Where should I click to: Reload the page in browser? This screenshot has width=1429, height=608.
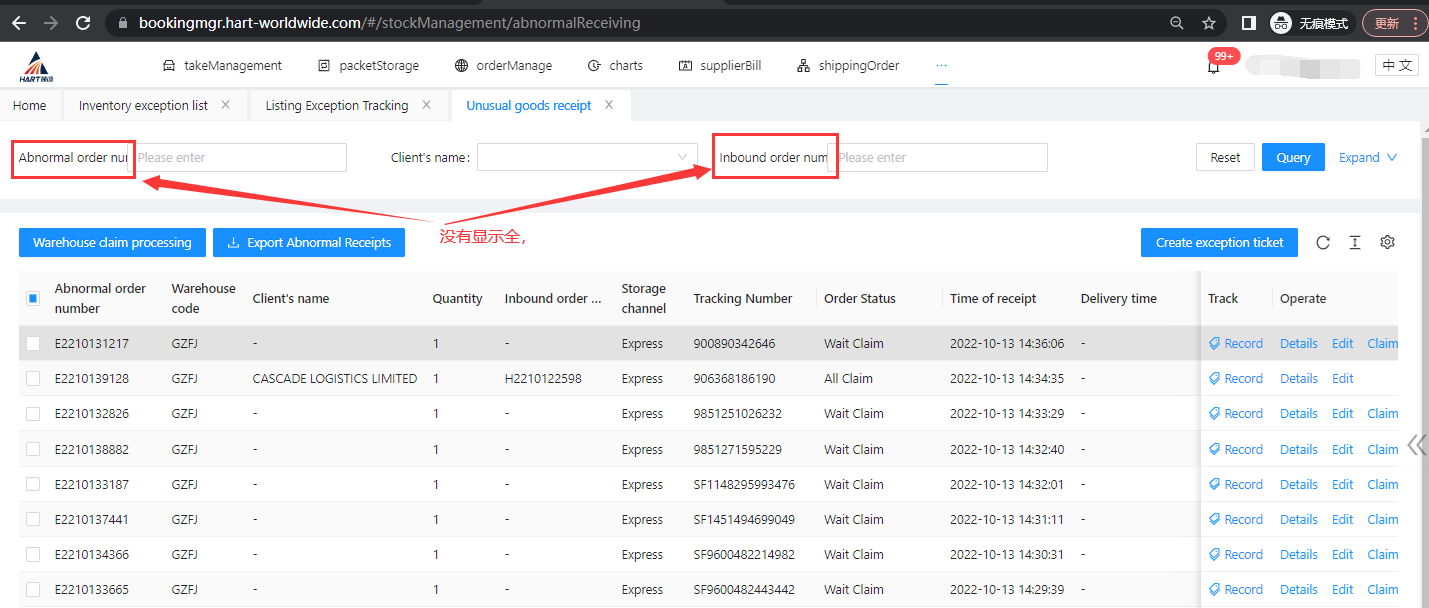click(83, 22)
